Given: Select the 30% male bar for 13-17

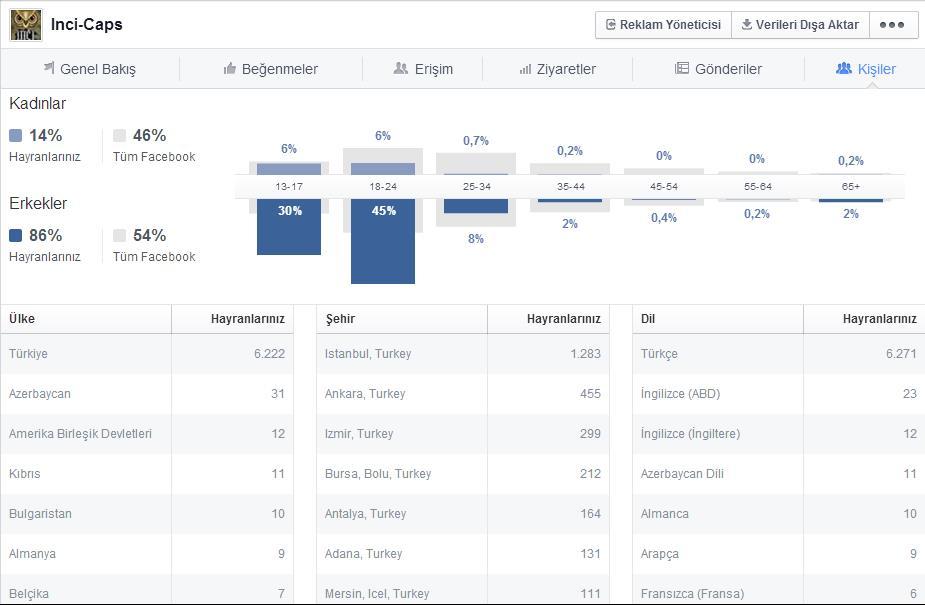Looking at the screenshot, I should [x=289, y=227].
